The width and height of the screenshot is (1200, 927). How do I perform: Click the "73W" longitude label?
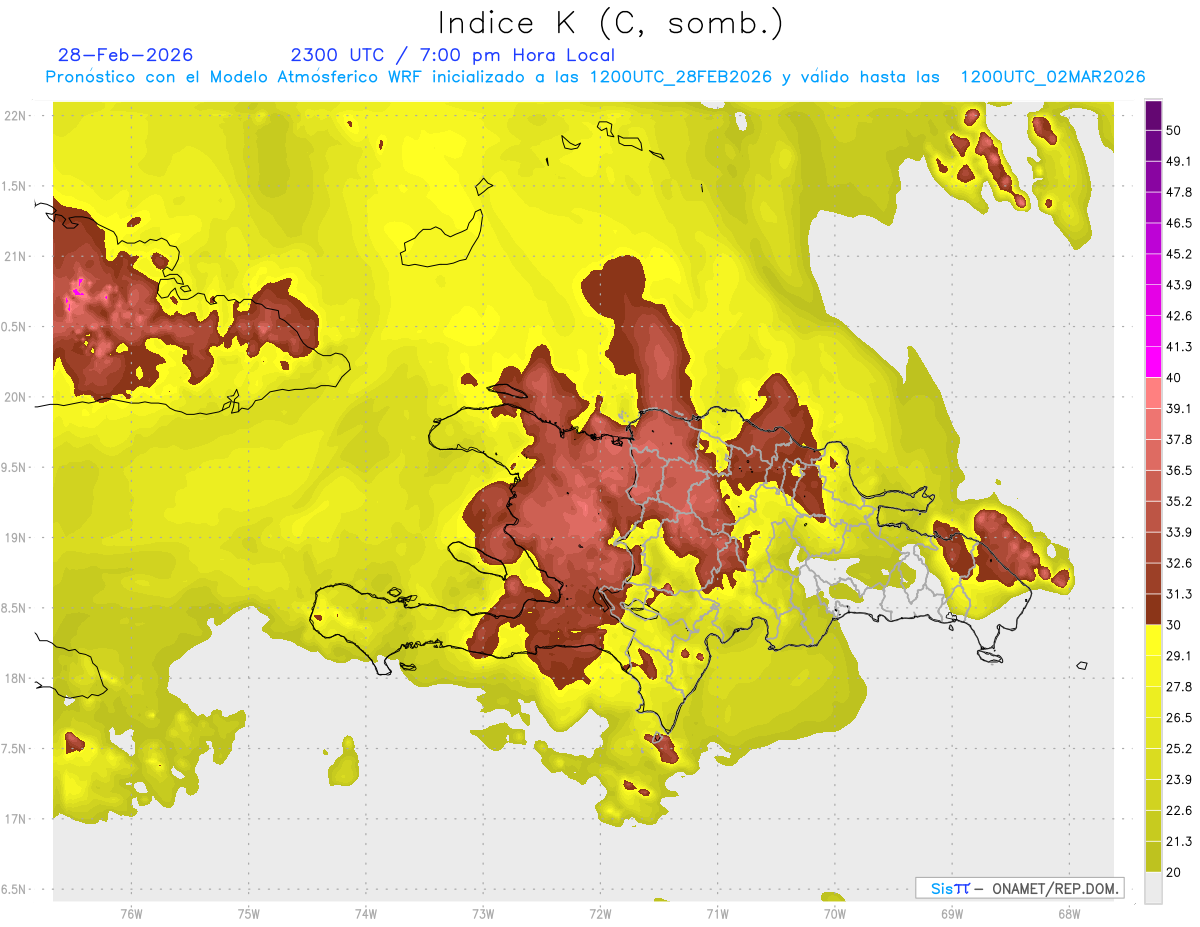pyautogui.click(x=483, y=914)
